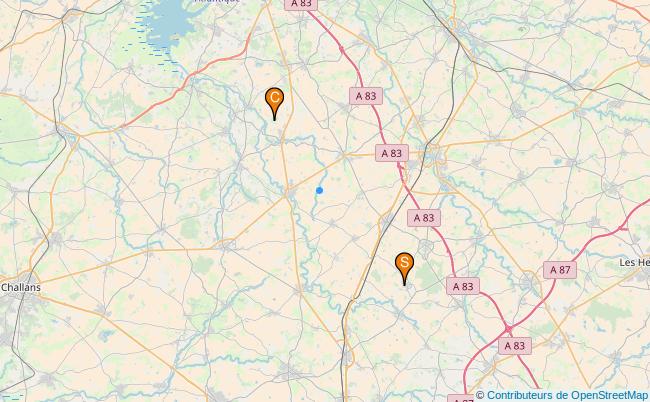
Task: Click the A 83 shield cut off at top edge
Action: point(301,4)
